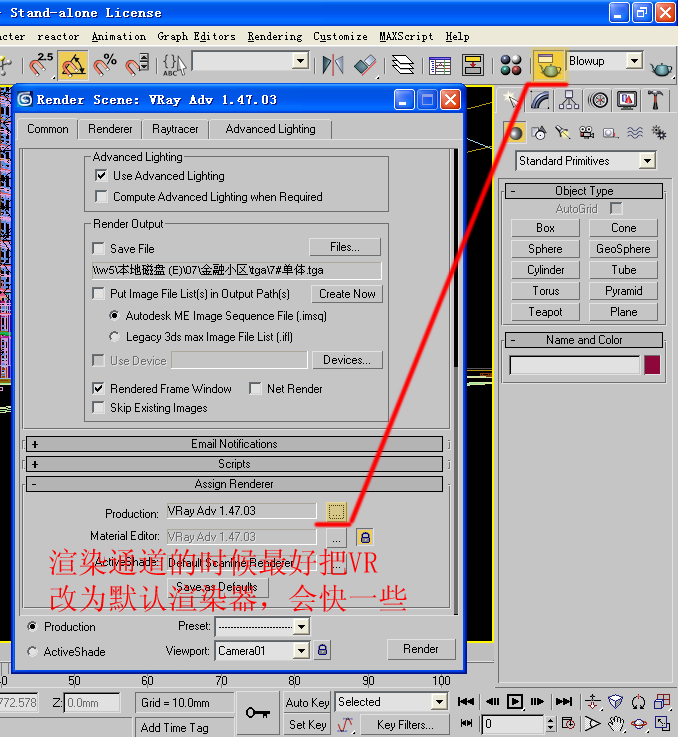The width and height of the screenshot is (678, 737).
Task: Open Render Scene dialog teapot icon
Action: [549, 65]
